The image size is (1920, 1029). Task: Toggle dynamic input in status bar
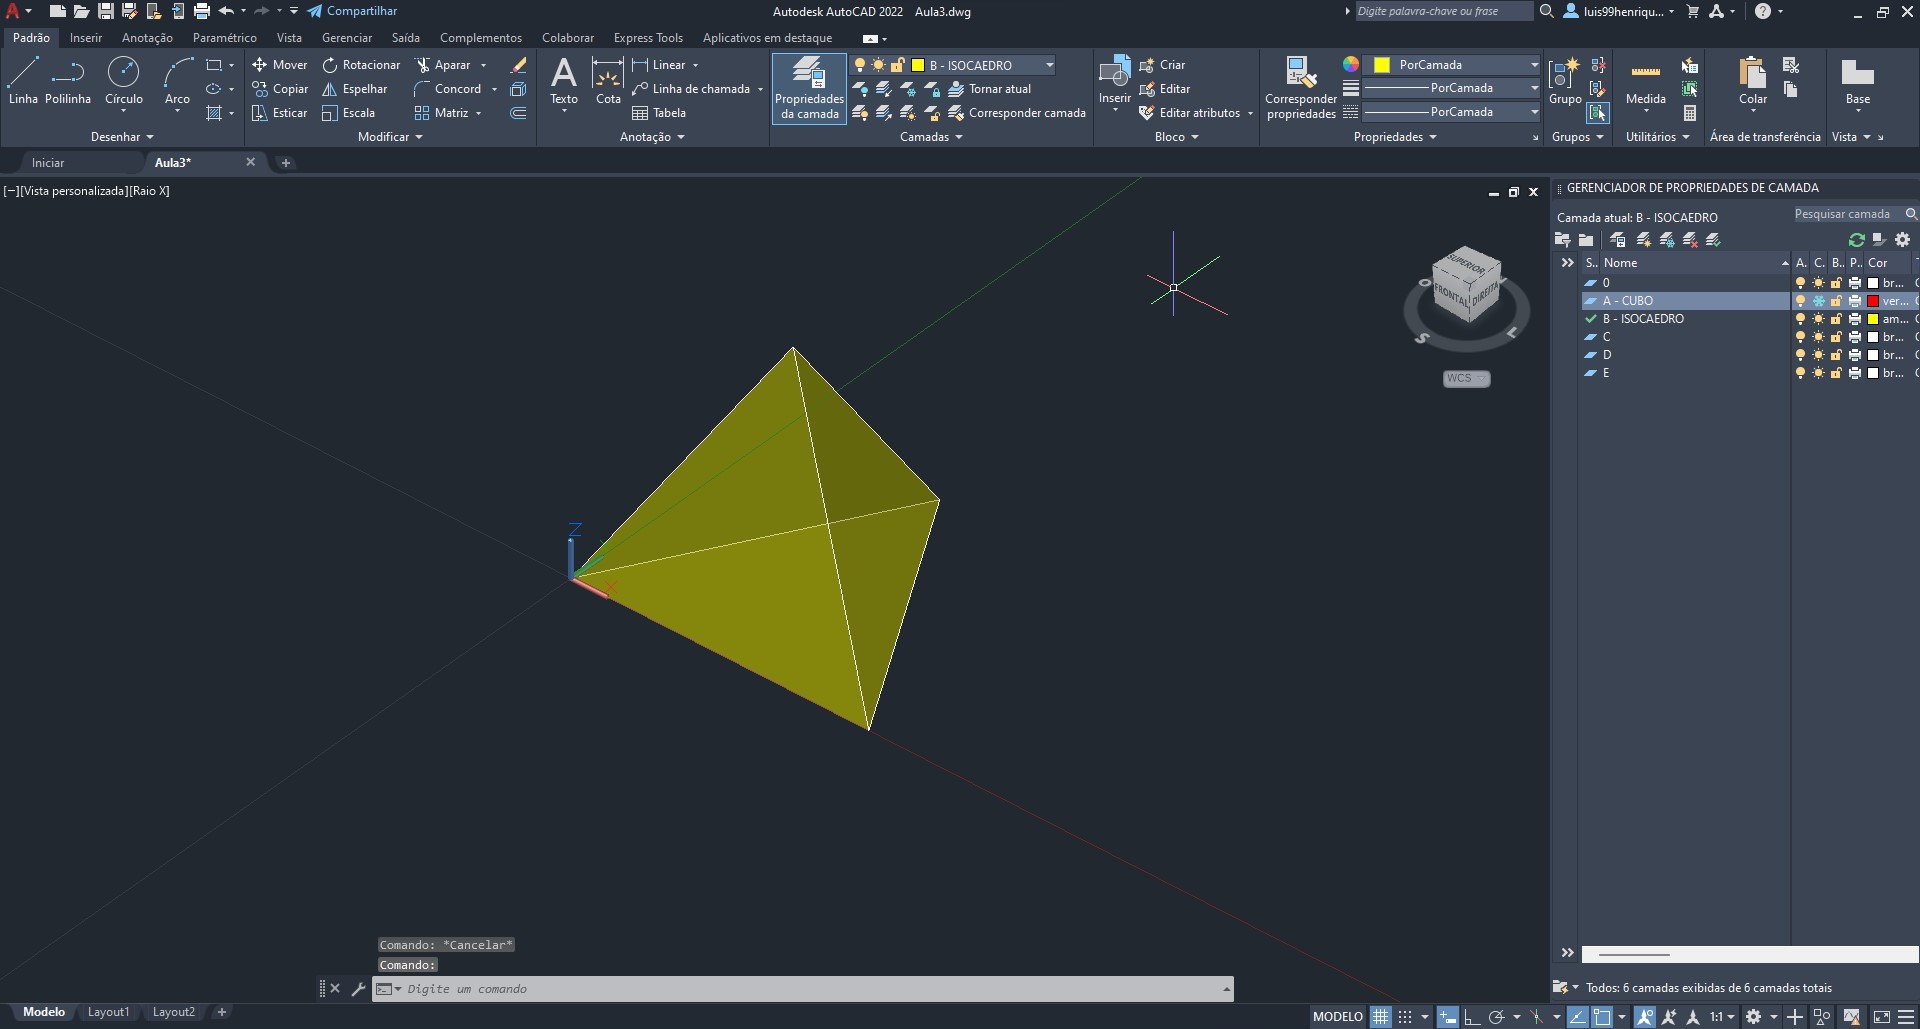coord(1447,1017)
